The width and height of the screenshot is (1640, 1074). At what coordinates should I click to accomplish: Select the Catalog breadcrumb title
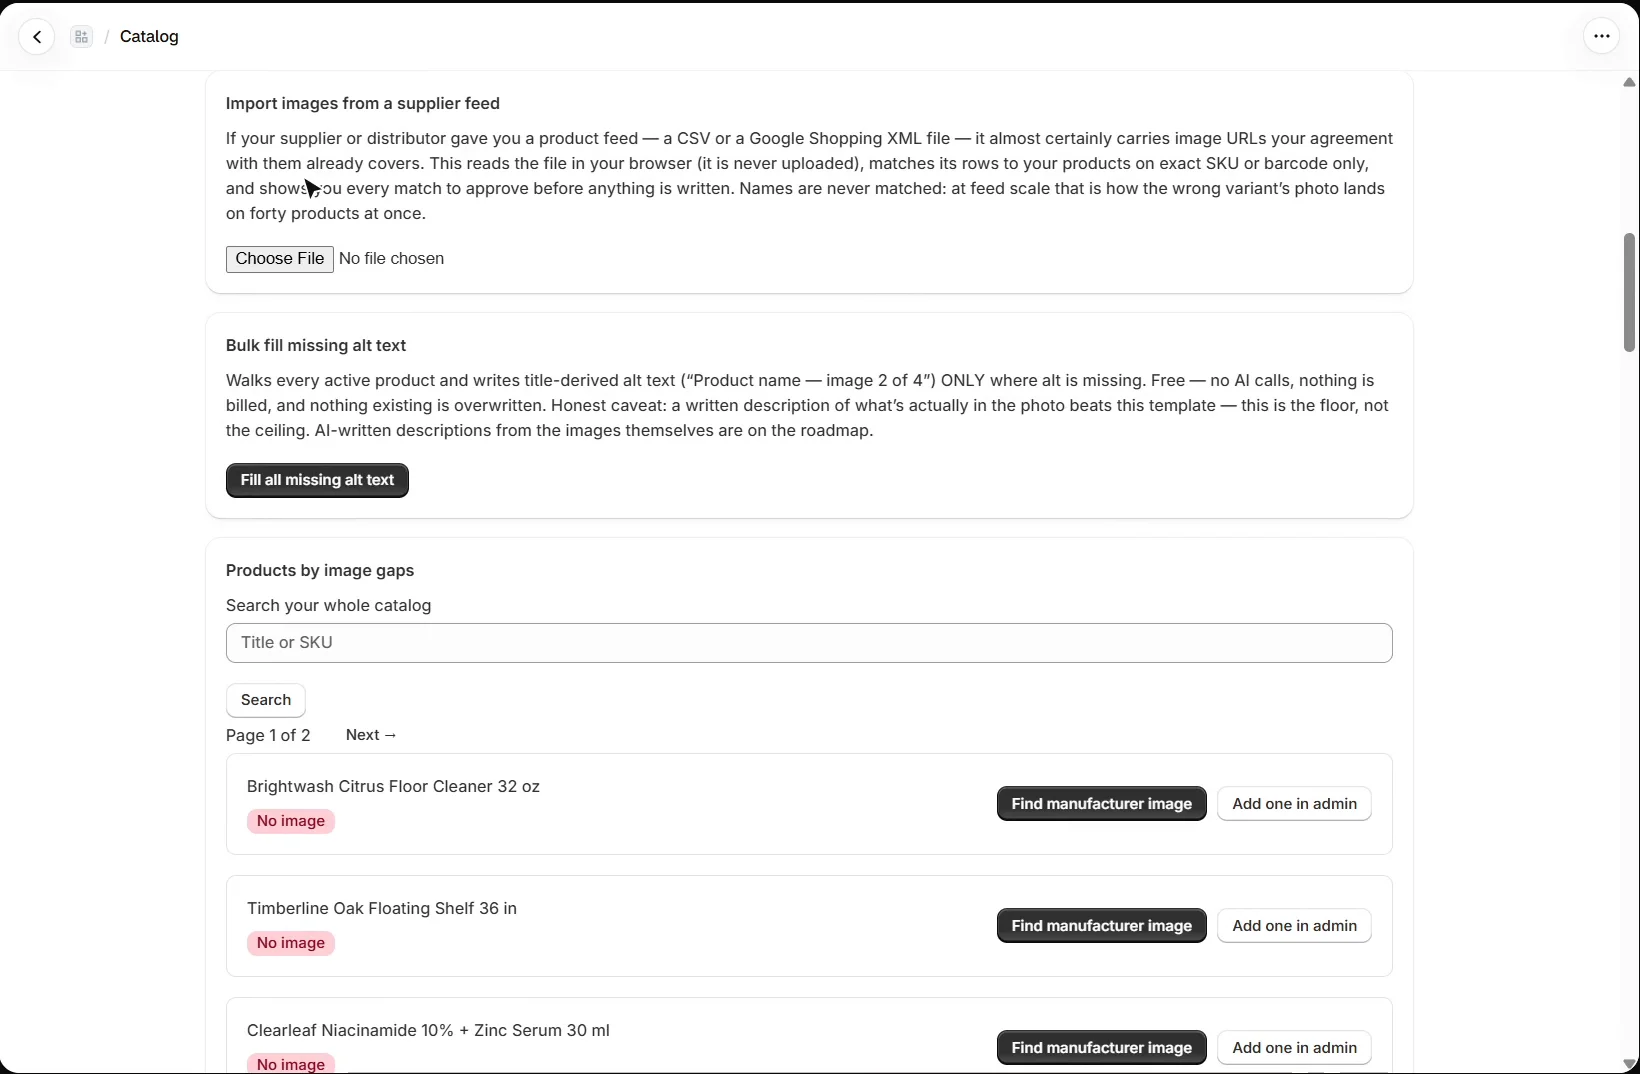point(149,37)
